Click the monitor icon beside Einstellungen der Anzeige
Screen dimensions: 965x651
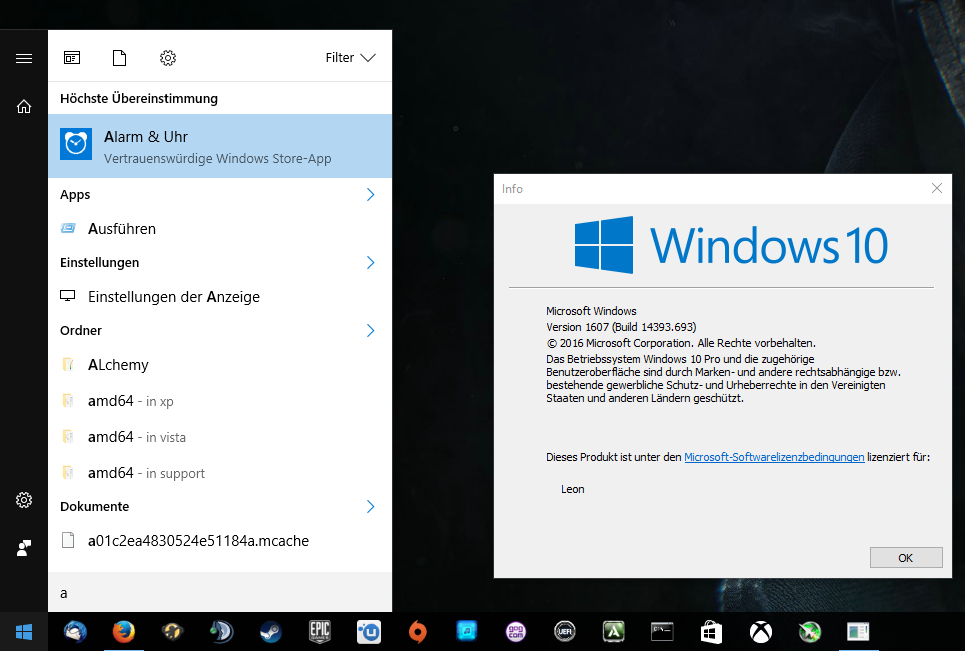tap(68, 296)
